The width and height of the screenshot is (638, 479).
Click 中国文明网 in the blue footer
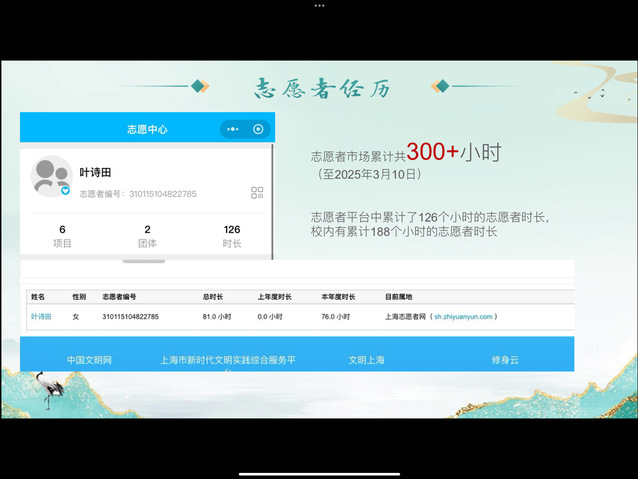click(89, 360)
